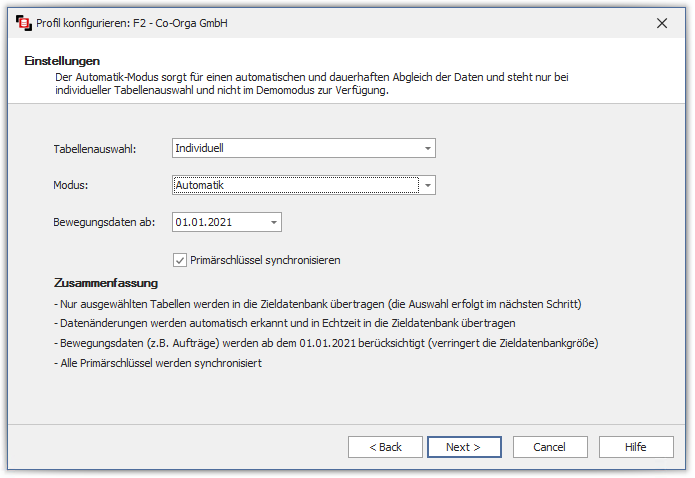Go back with the < Back button
The image size is (695, 478).
[x=385, y=447]
